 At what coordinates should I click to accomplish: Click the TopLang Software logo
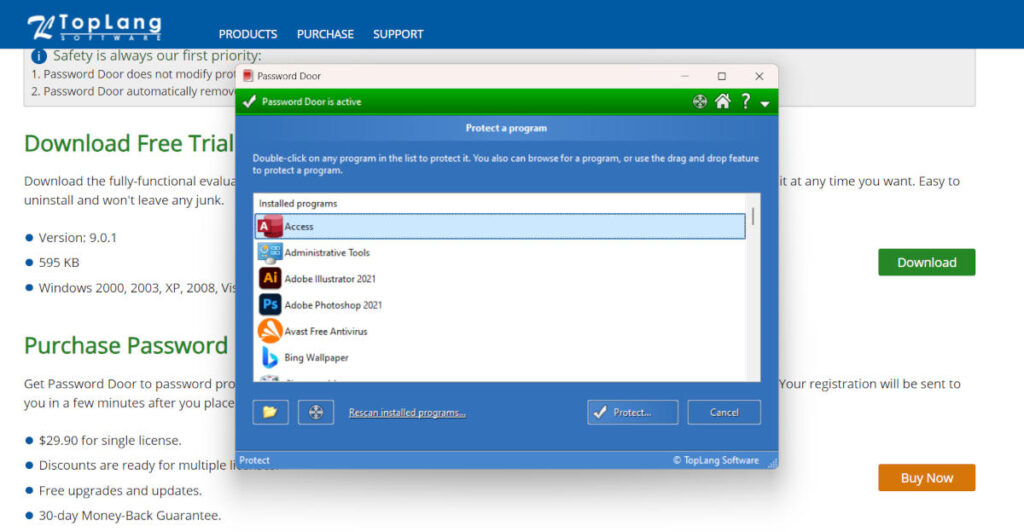95,27
